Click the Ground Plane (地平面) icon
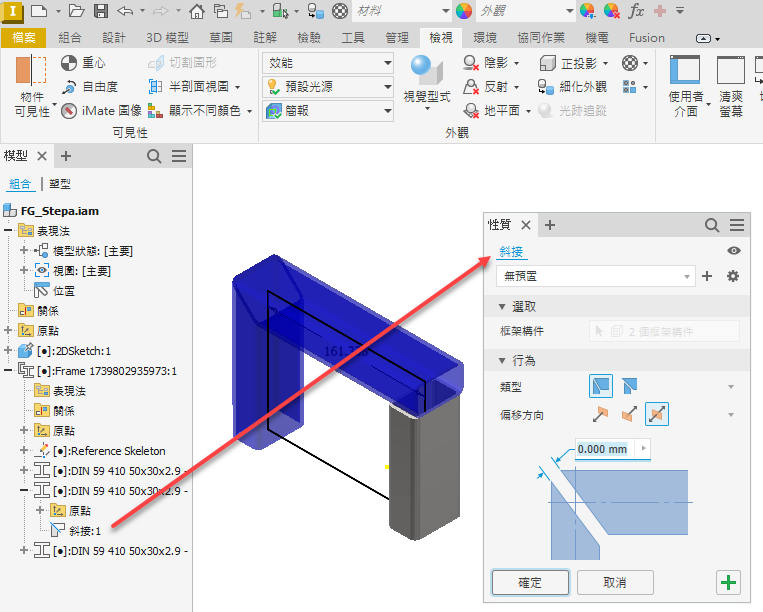The height and width of the screenshot is (612, 763). [471, 111]
